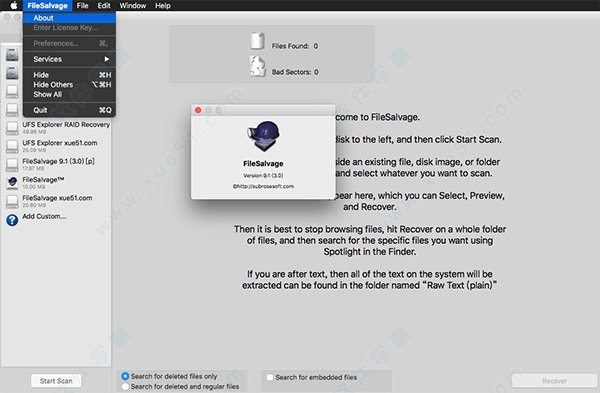Screen dimensions: 600x393
Task: Click the FileSalvage xue51.com drive icon
Action: [12, 201]
